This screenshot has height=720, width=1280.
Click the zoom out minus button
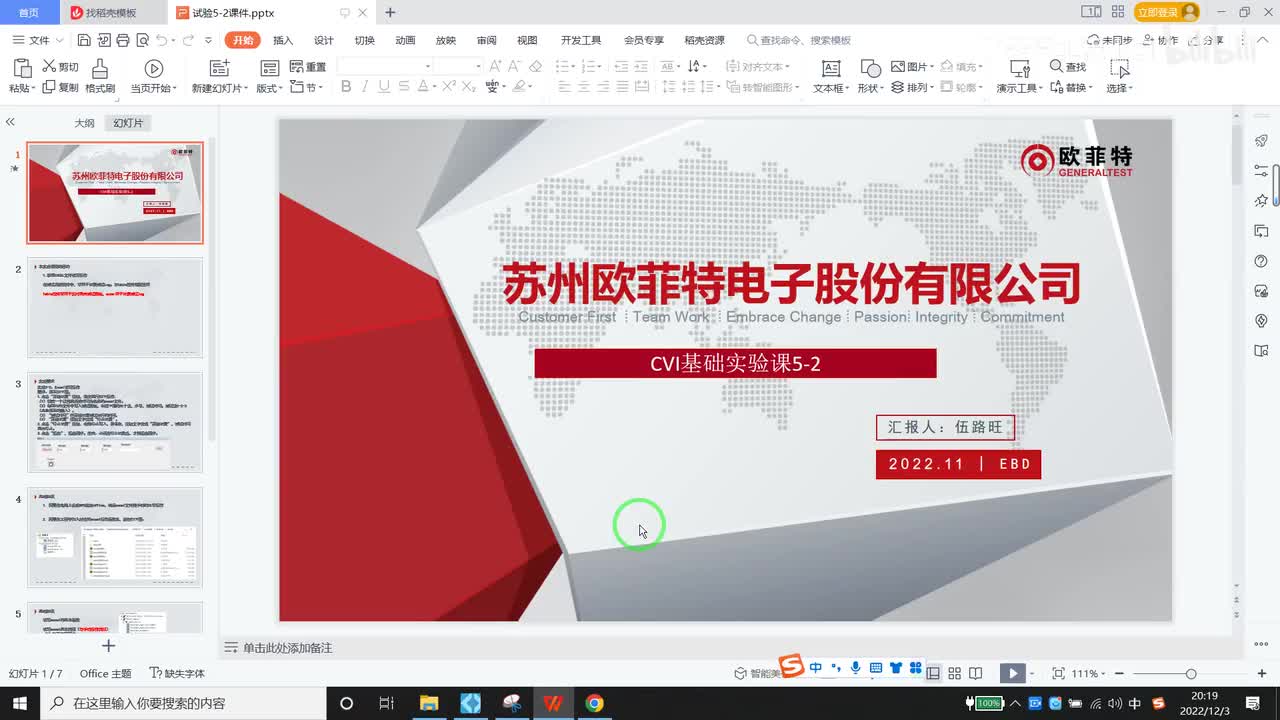[x=1120, y=674]
